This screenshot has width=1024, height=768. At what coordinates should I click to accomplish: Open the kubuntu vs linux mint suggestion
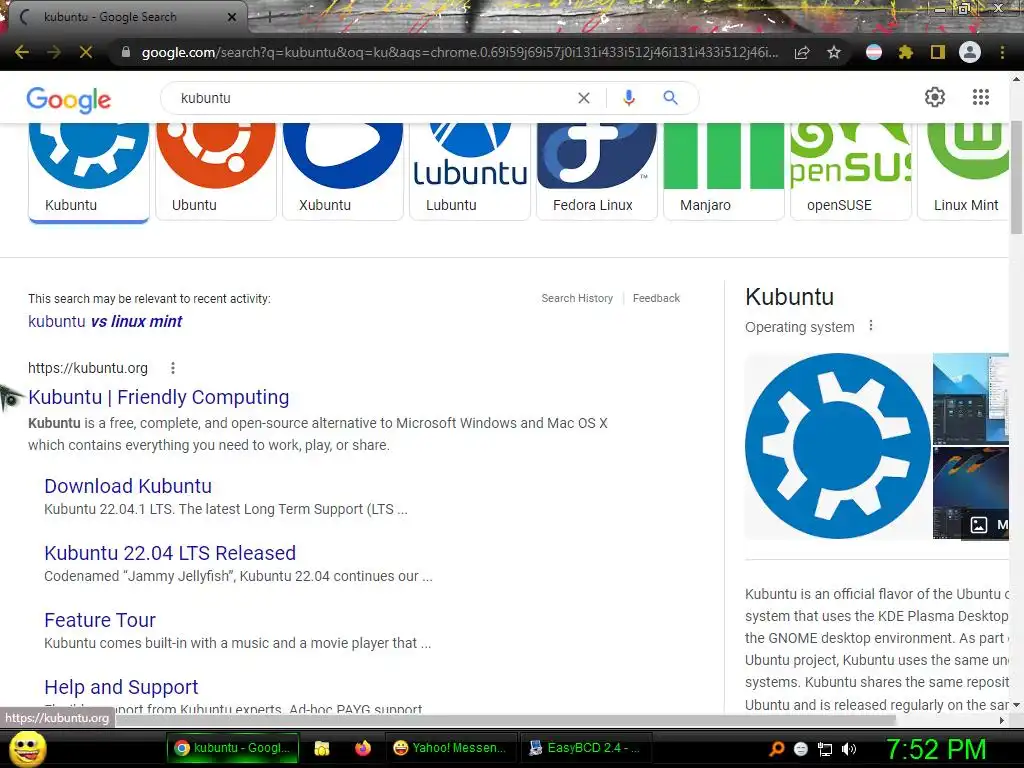(x=105, y=321)
